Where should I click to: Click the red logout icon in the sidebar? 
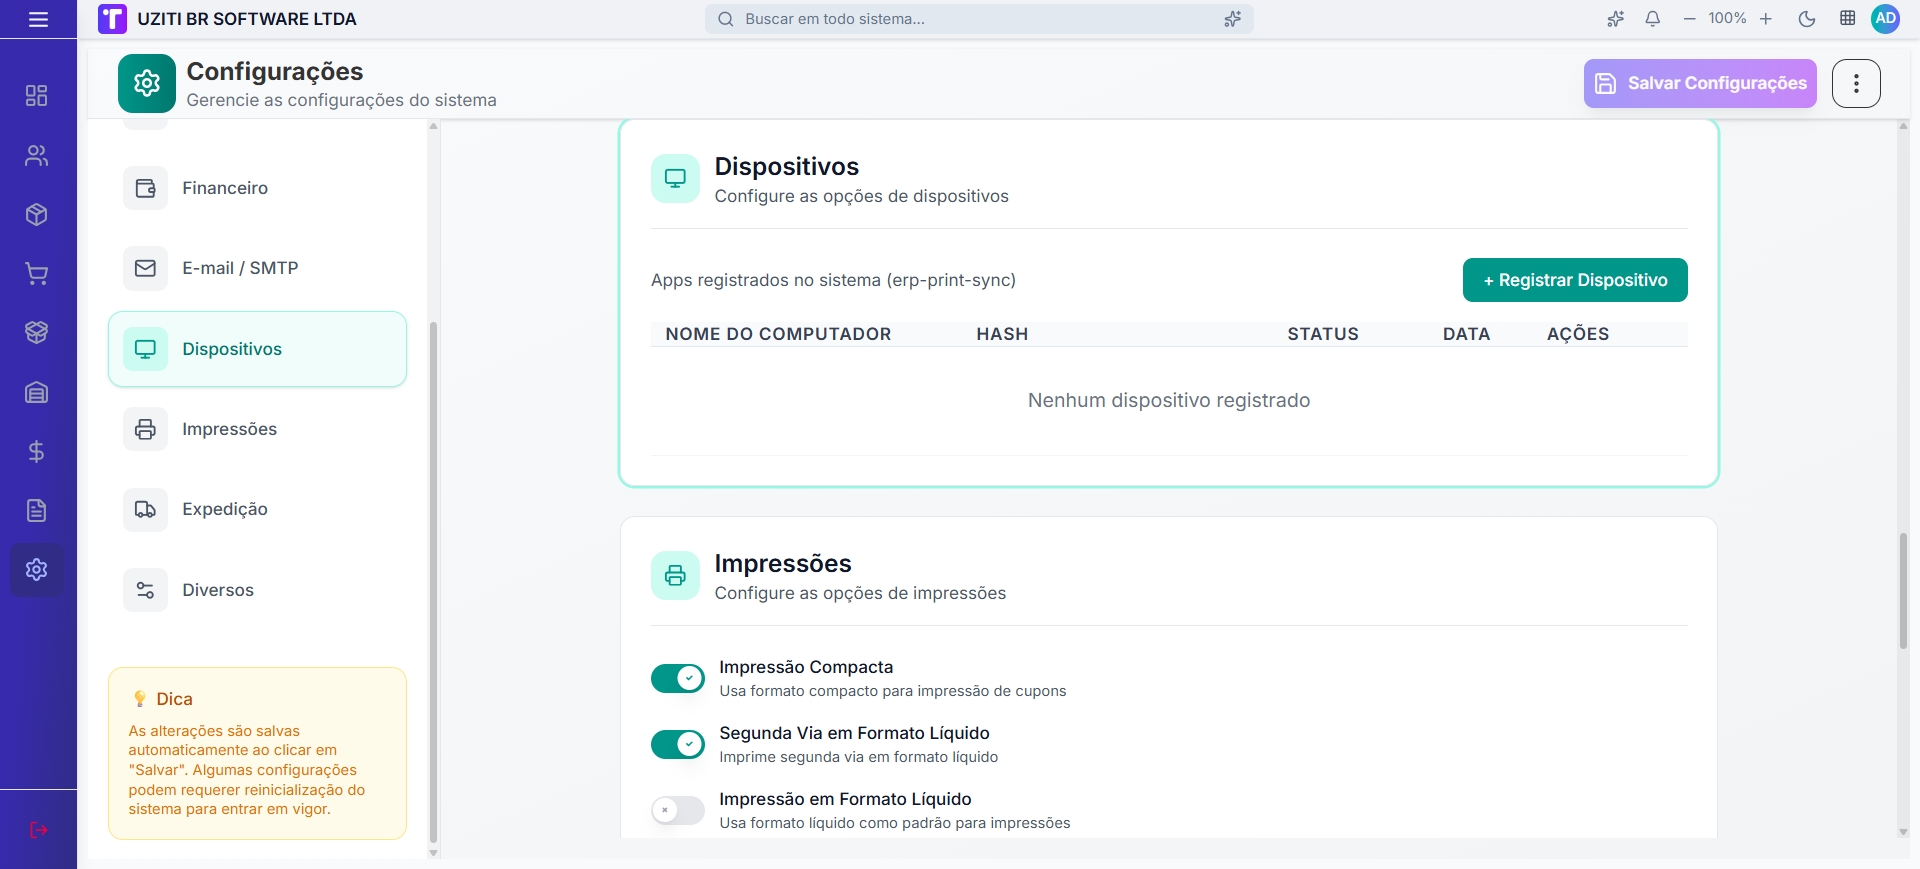pyautogui.click(x=38, y=830)
